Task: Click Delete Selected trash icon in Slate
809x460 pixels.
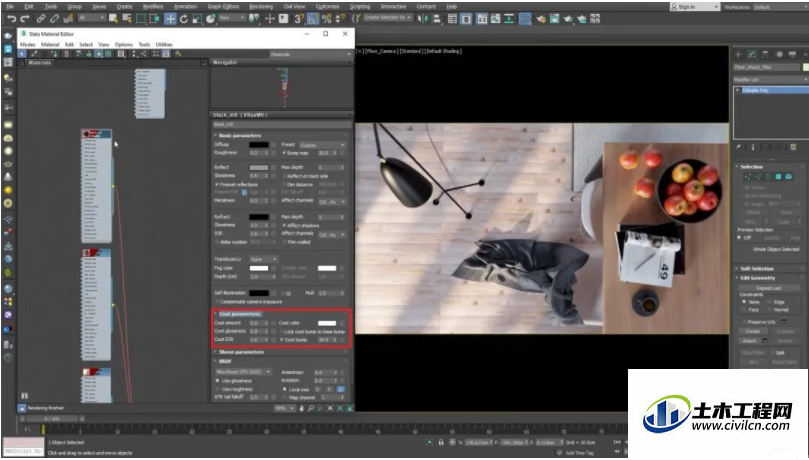Action: [x=66, y=54]
